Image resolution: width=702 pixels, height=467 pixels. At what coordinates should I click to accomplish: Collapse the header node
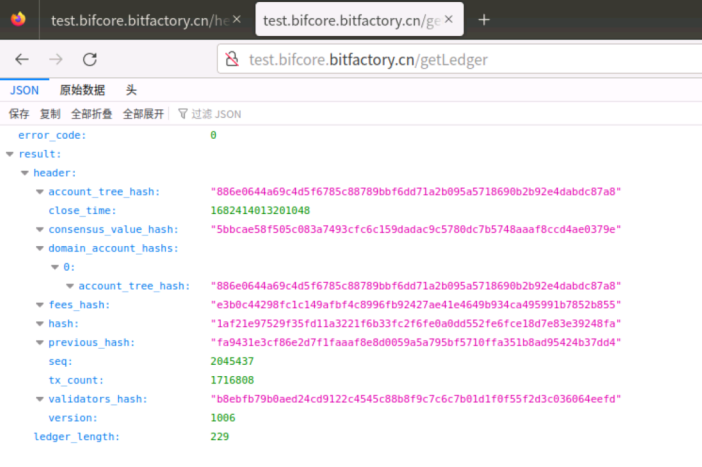click(x=25, y=173)
